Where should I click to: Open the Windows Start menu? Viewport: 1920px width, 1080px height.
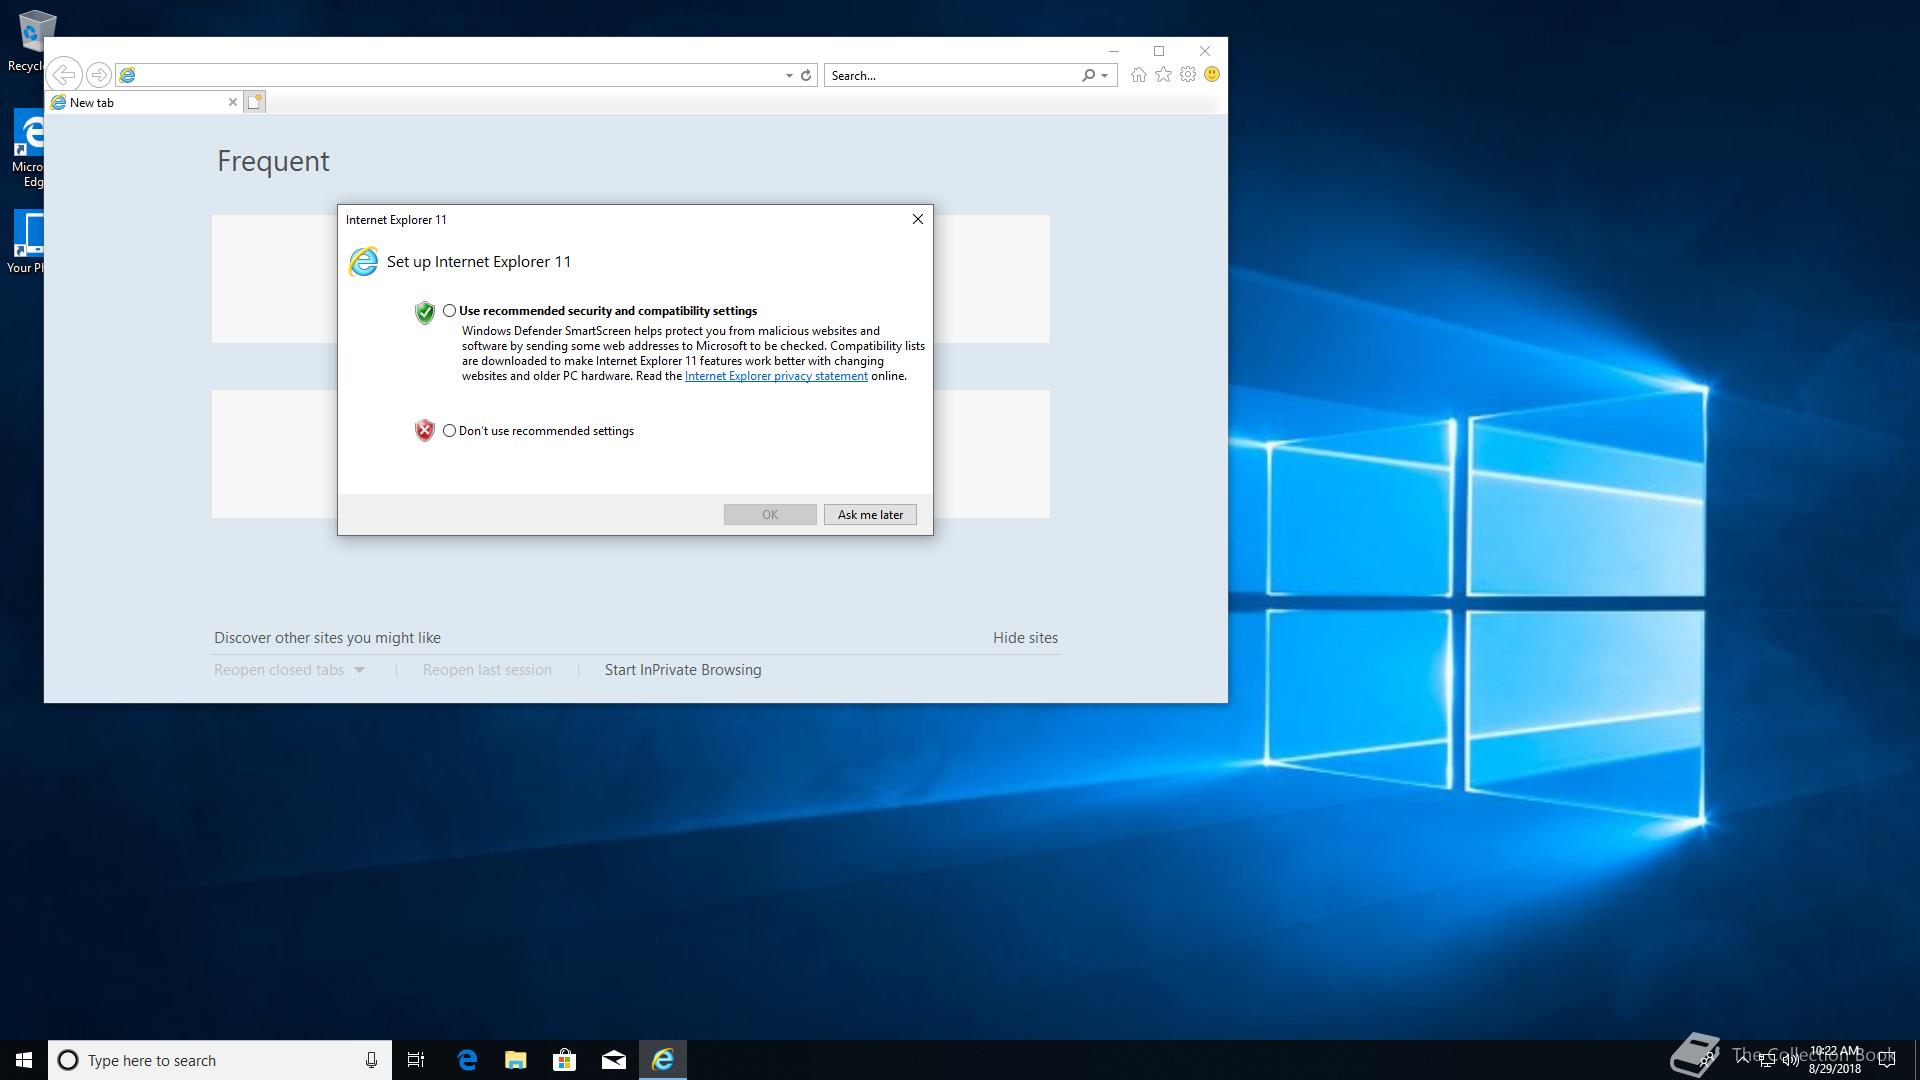pos(24,1060)
